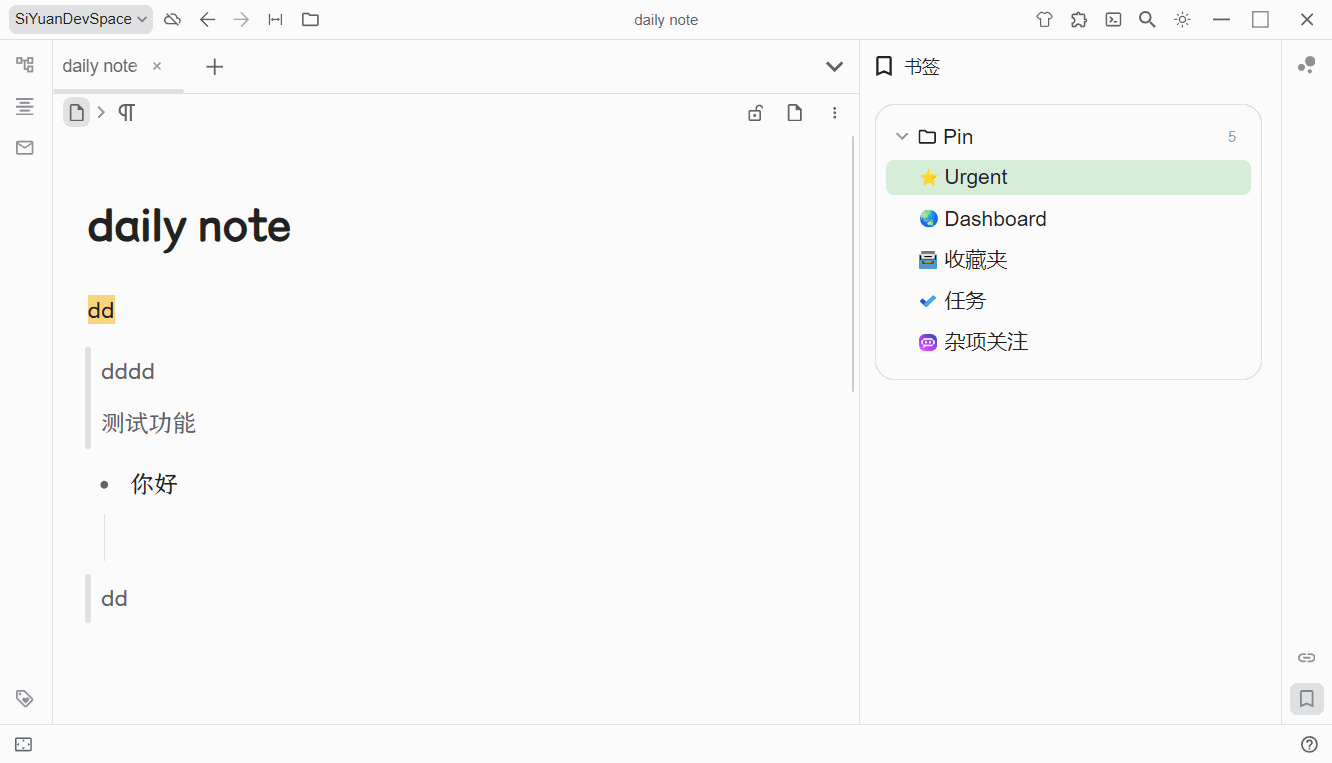Click the dd blockquote at the bottom
This screenshot has width=1332, height=763.
114,598
